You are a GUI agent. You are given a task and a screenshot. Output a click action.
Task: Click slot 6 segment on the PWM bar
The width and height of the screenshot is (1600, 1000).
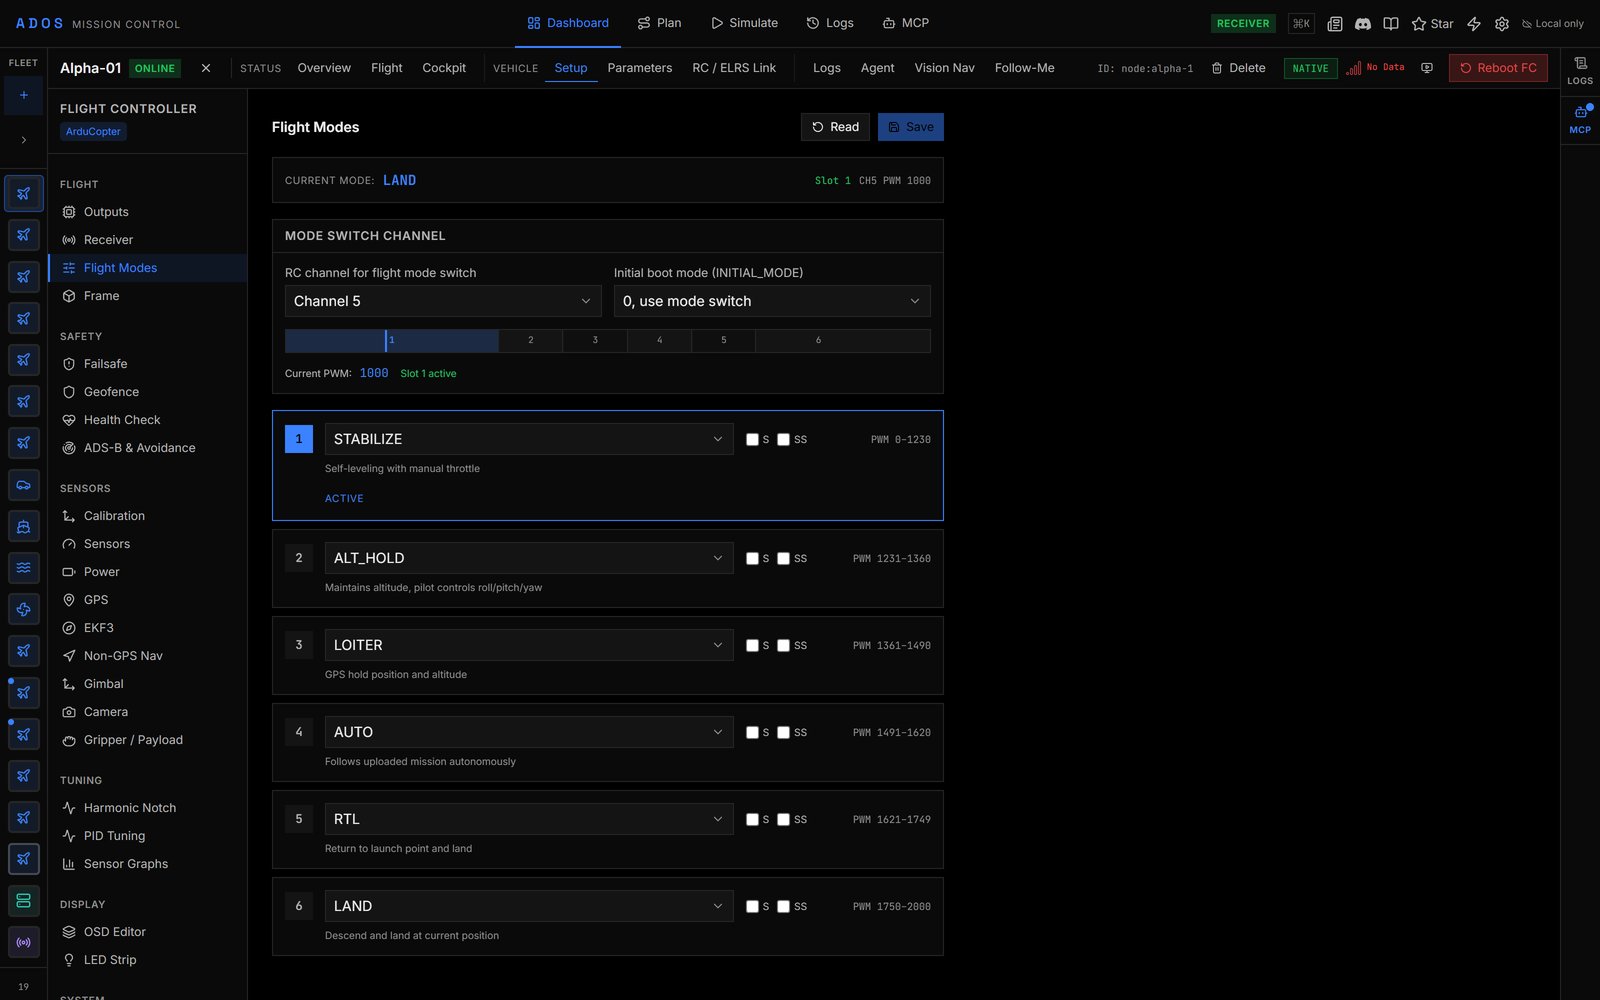[843, 340]
